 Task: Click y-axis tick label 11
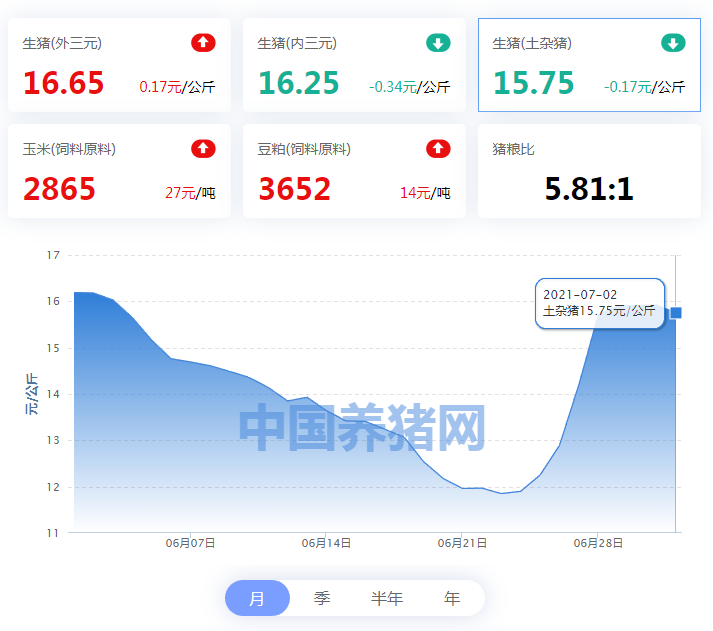coord(53,533)
